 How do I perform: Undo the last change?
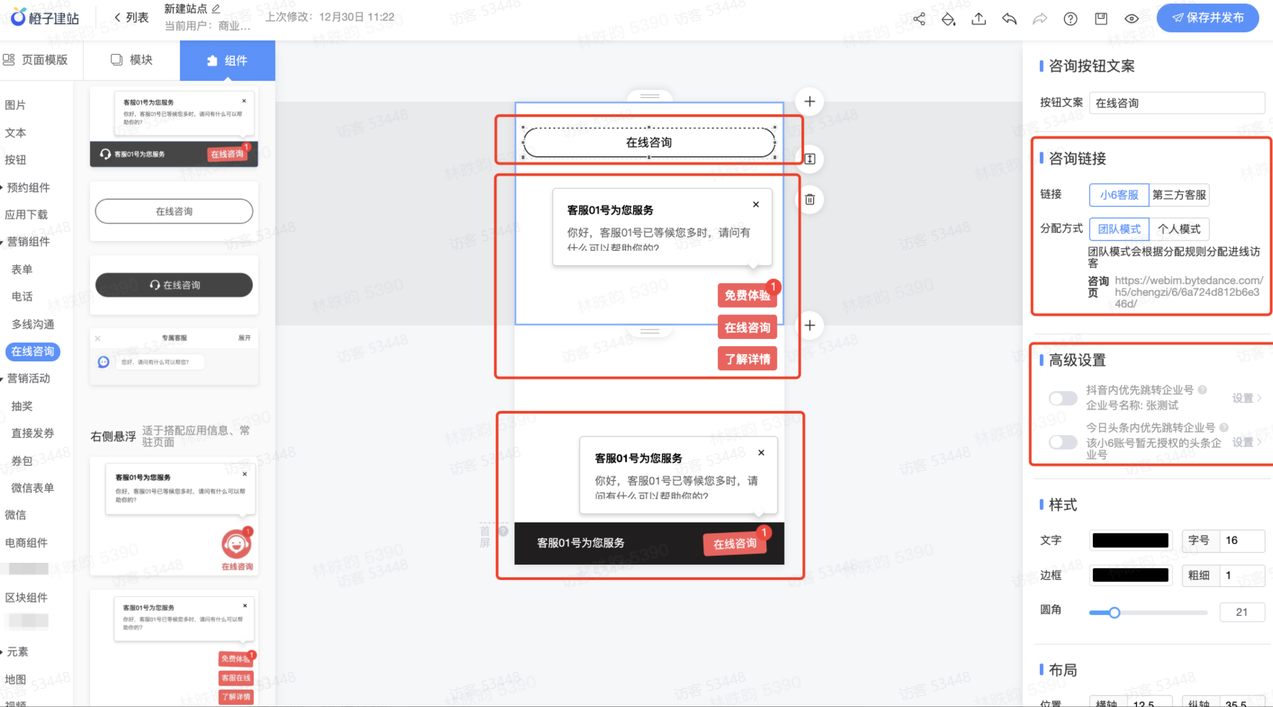coord(1009,19)
